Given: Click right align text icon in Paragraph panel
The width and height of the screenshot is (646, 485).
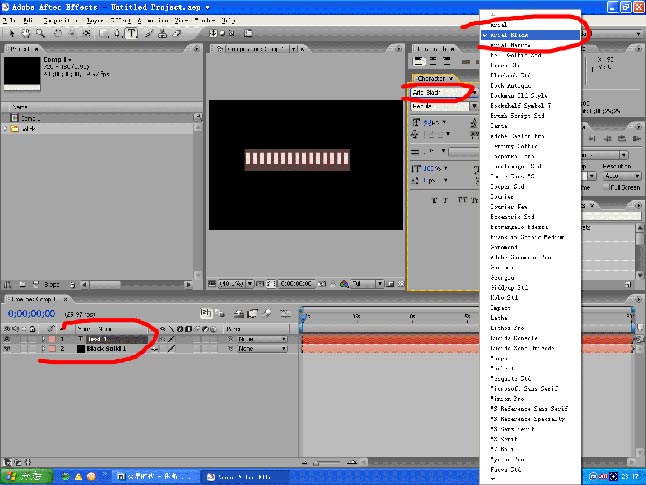Looking at the screenshot, I should pyautogui.click(x=447, y=62).
